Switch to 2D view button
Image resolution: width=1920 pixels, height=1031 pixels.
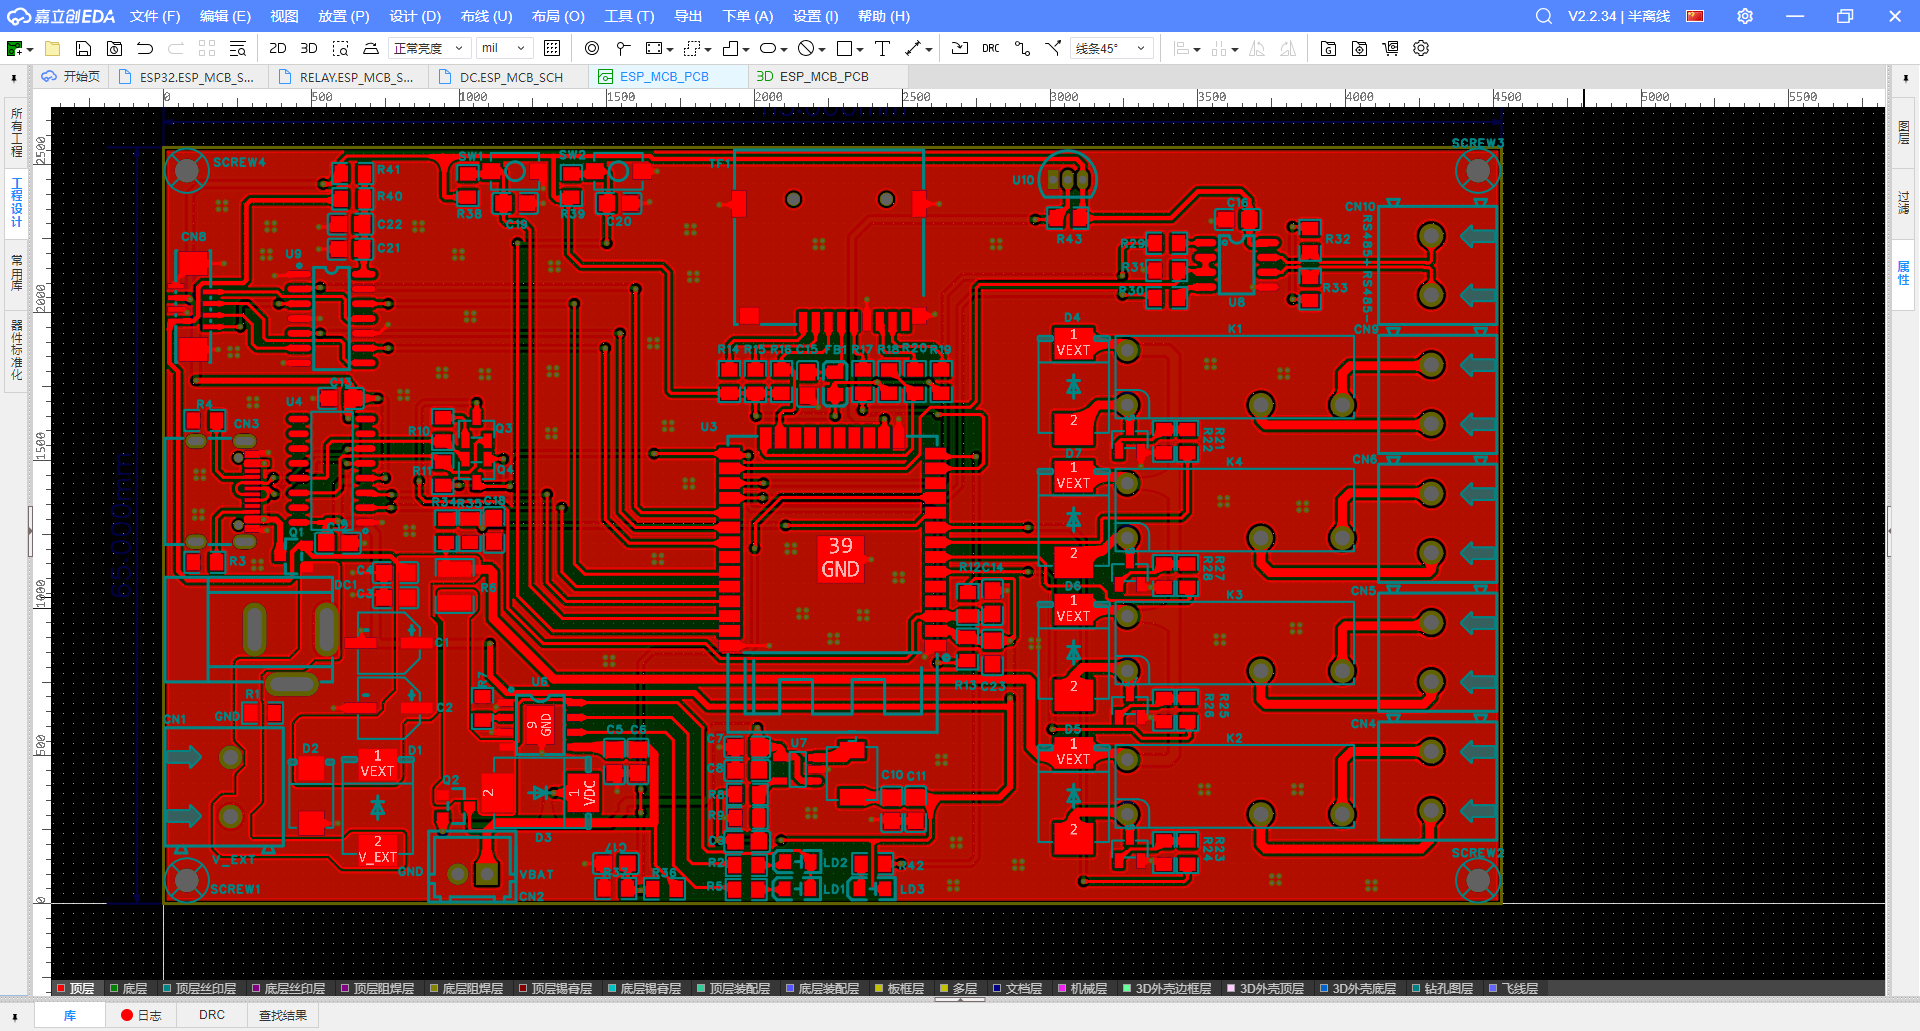tap(278, 48)
